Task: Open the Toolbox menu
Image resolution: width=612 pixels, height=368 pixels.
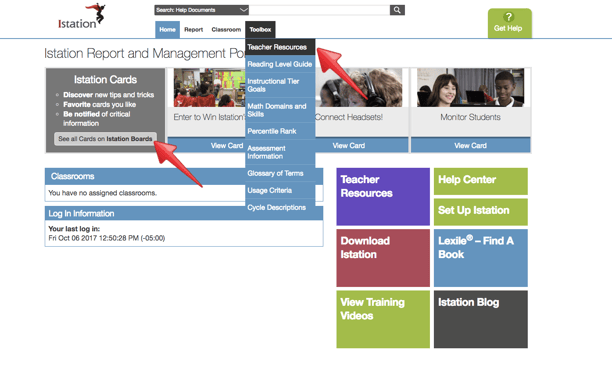Action: point(260,30)
